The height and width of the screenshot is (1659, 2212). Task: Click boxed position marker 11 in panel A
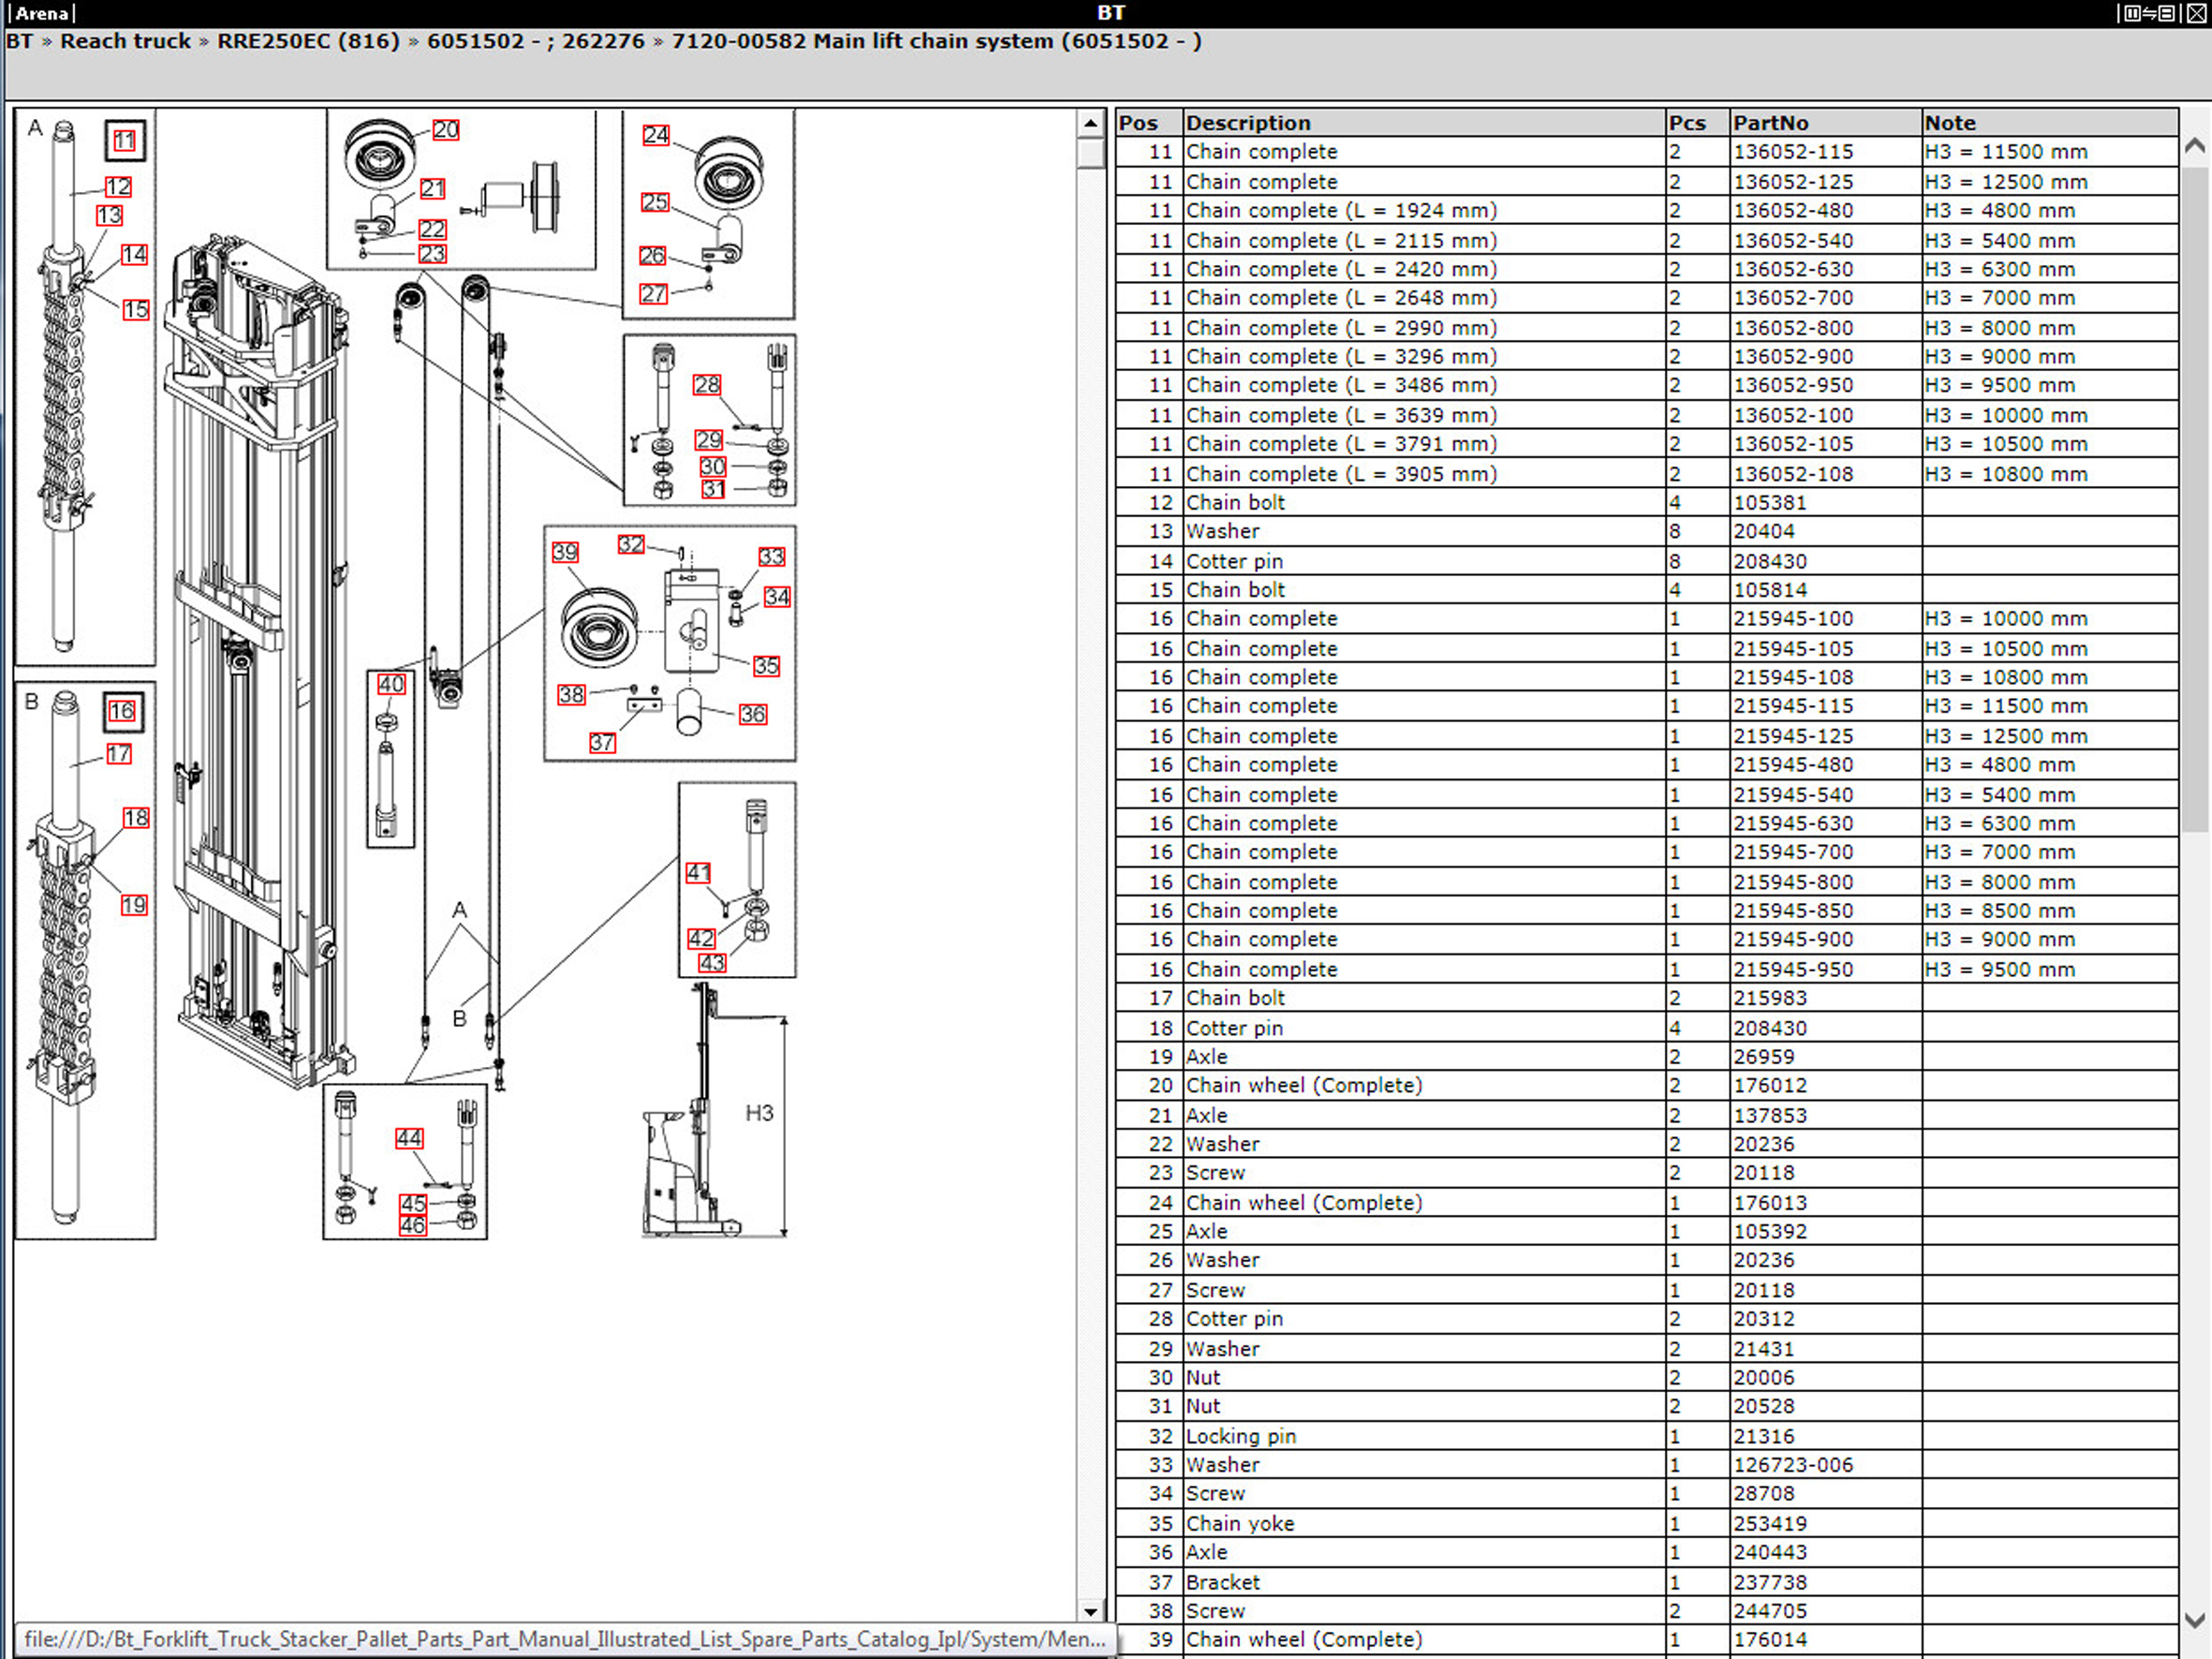tap(125, 141)
